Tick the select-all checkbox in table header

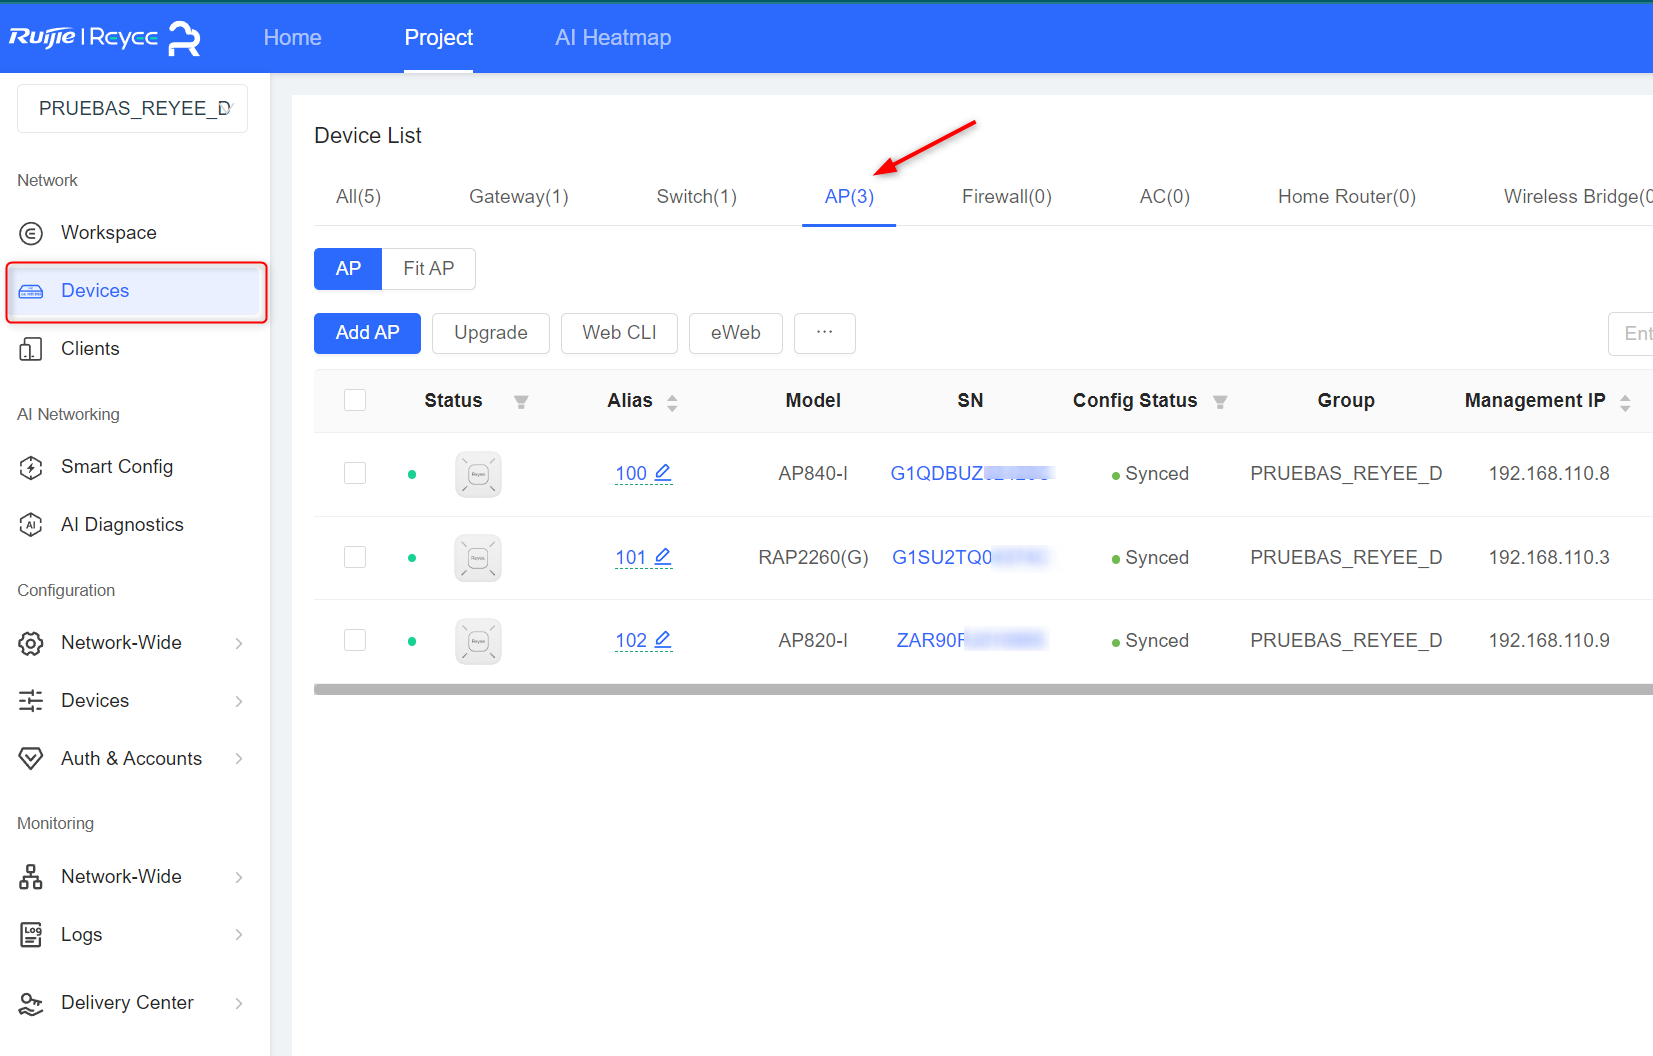point(355,400)
